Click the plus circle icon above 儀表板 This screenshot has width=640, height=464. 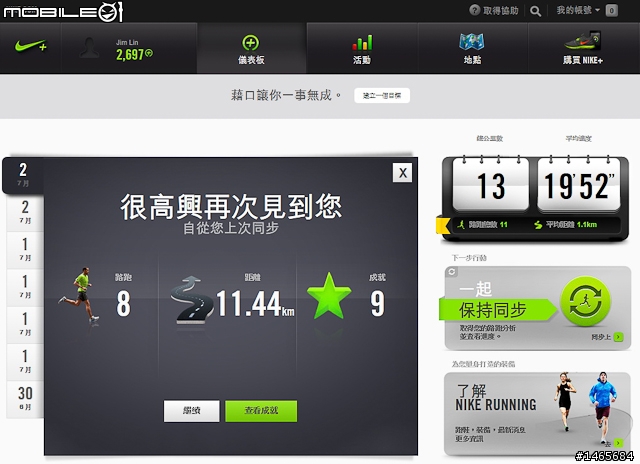pos(251,43)
